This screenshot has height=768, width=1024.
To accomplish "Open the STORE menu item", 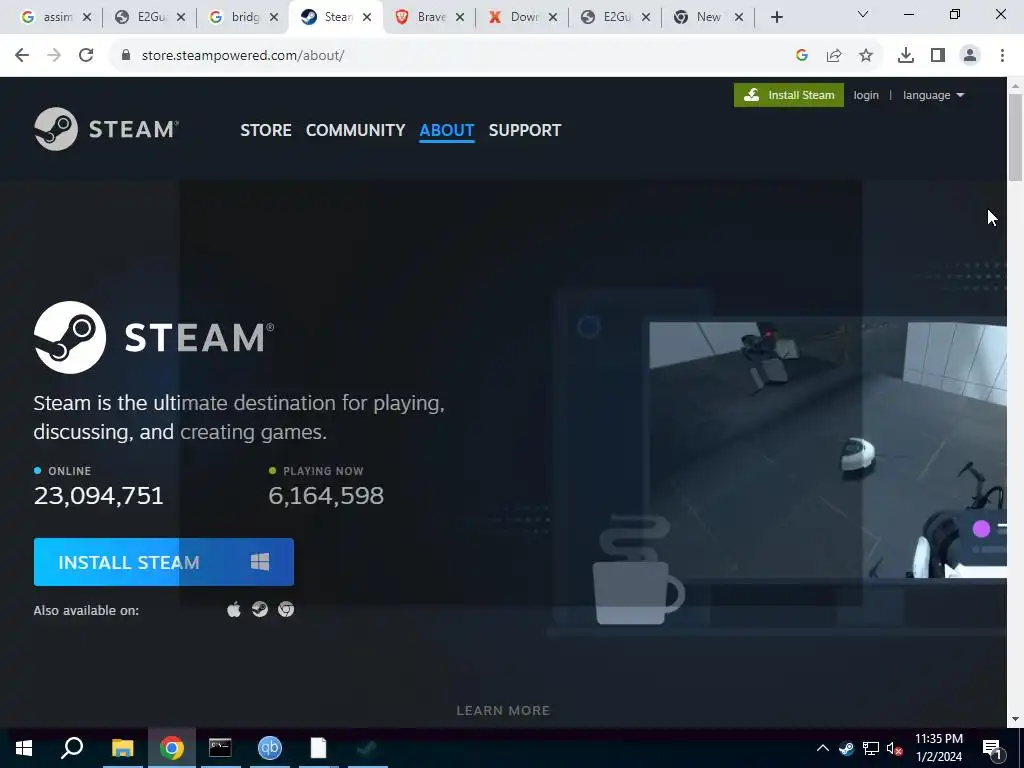I will point(266,130).
